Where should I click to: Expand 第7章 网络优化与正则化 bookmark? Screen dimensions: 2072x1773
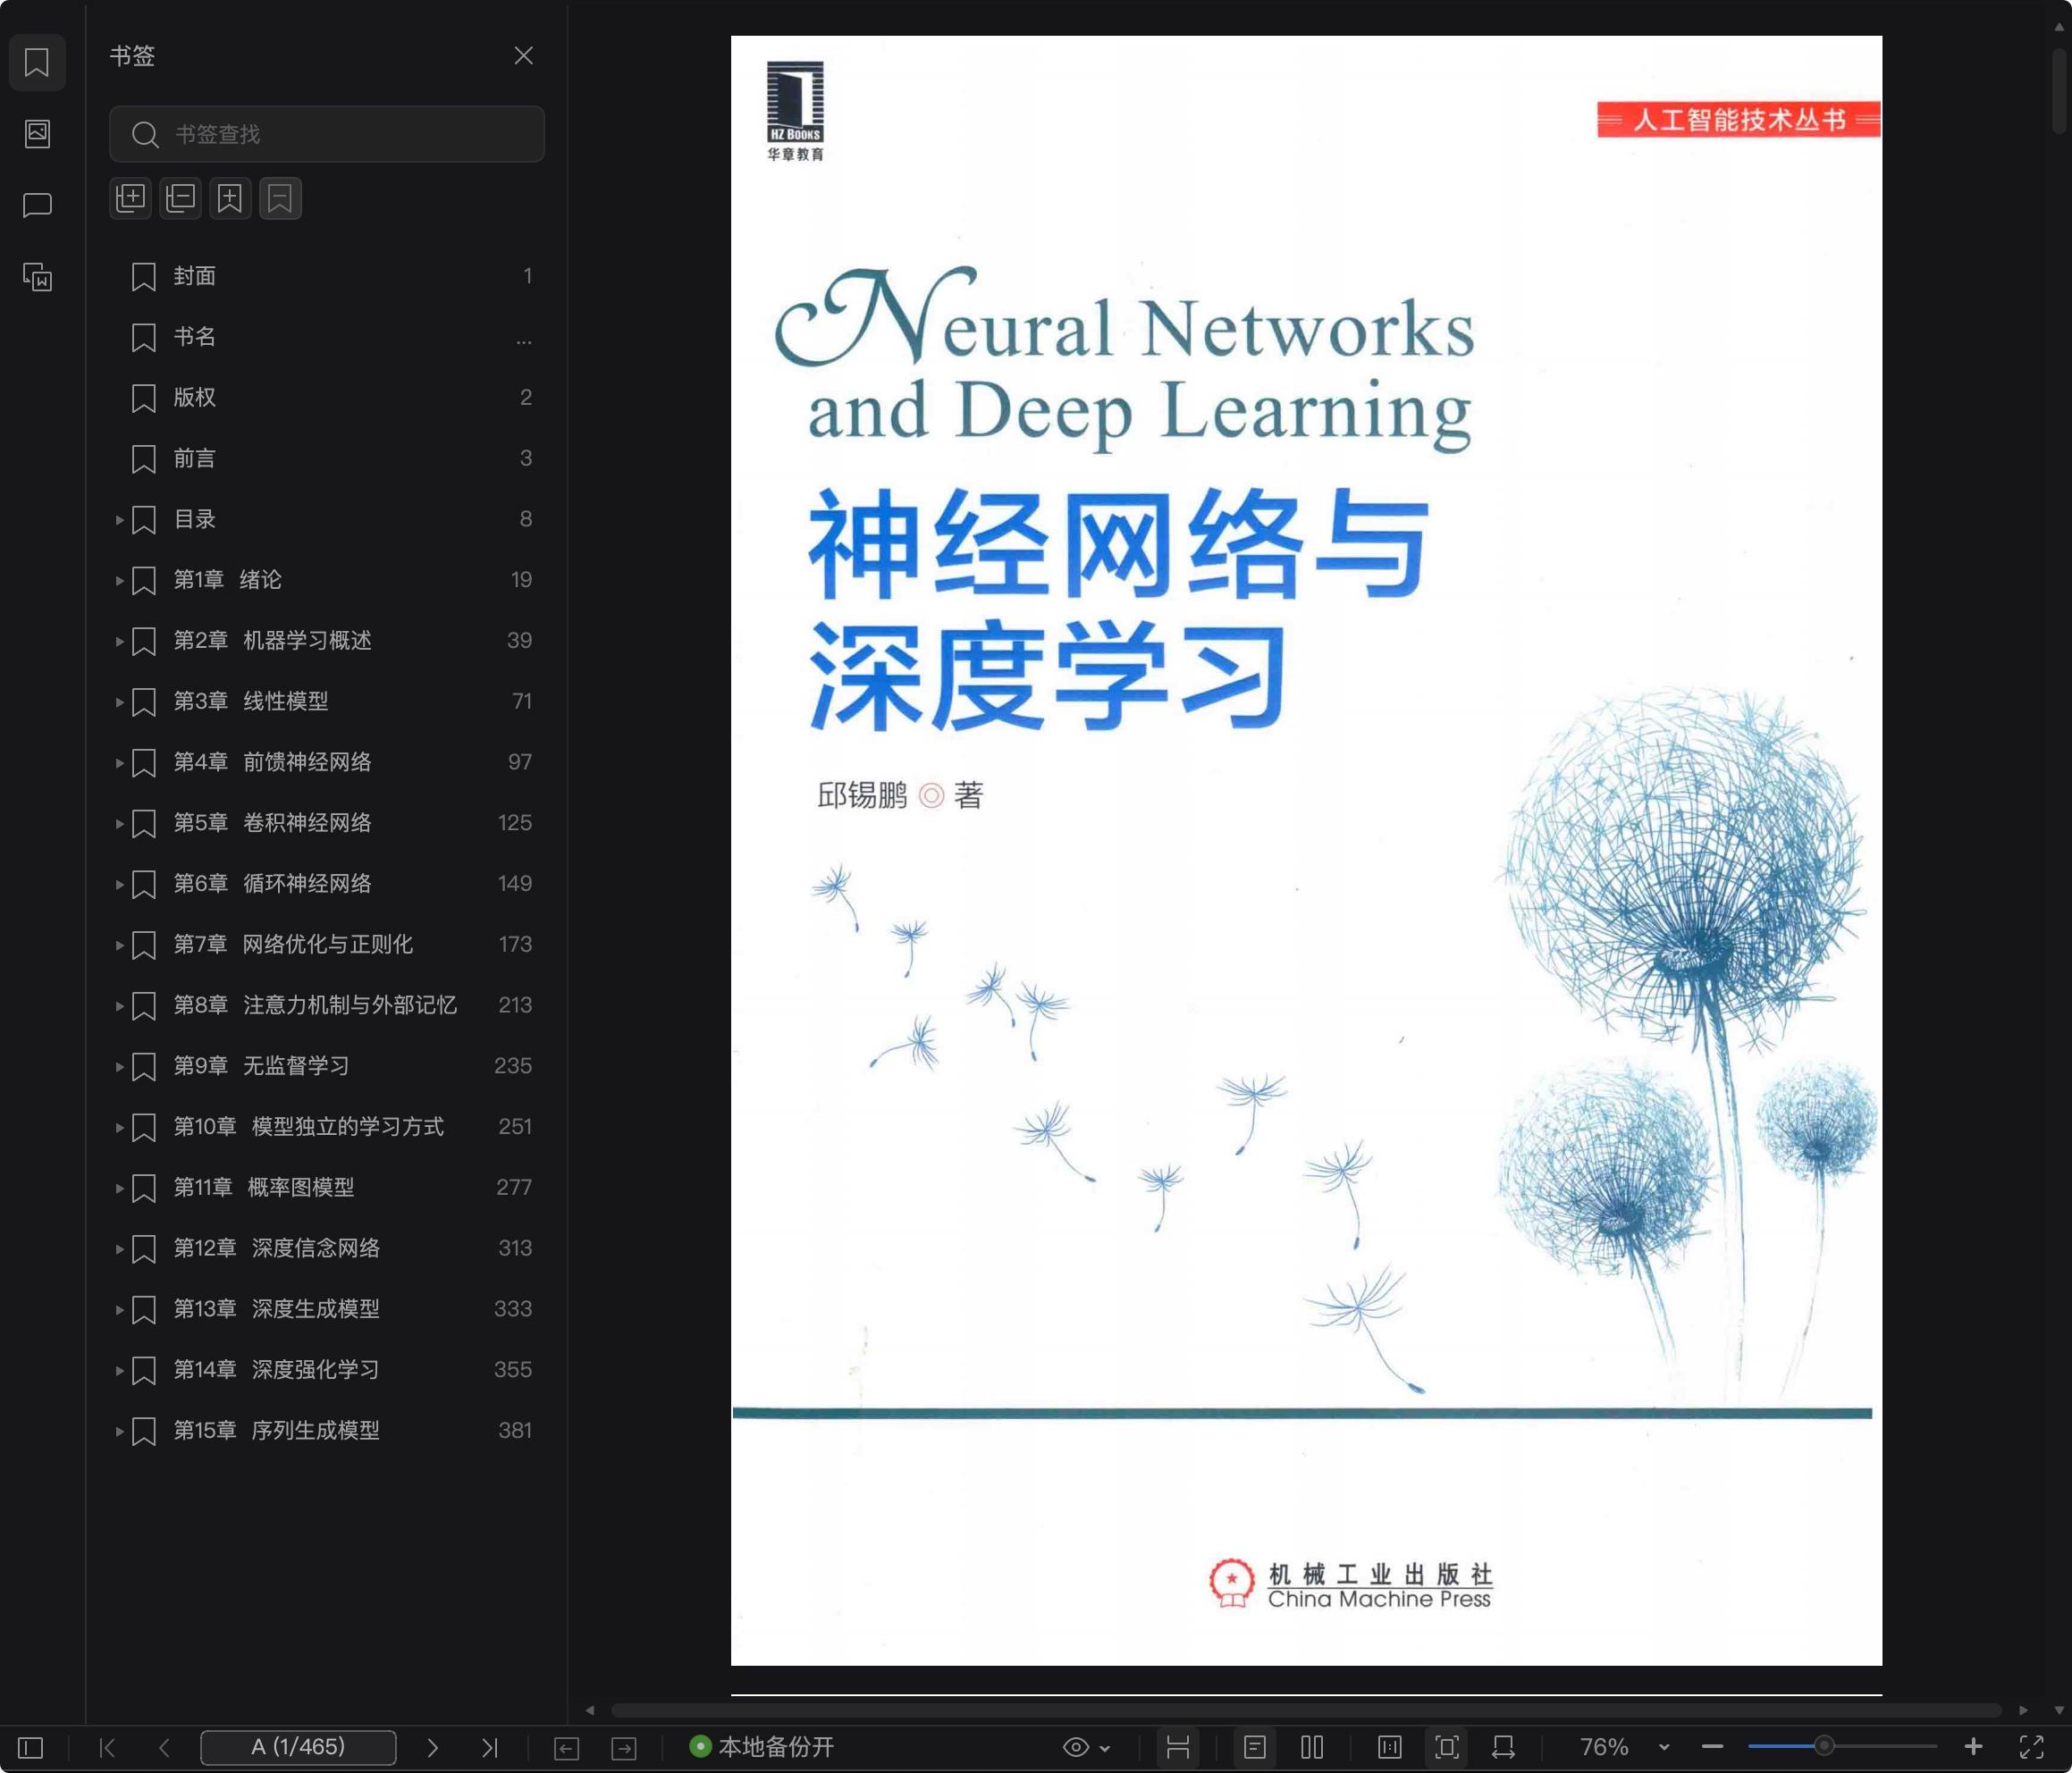(x=119, y=944)
